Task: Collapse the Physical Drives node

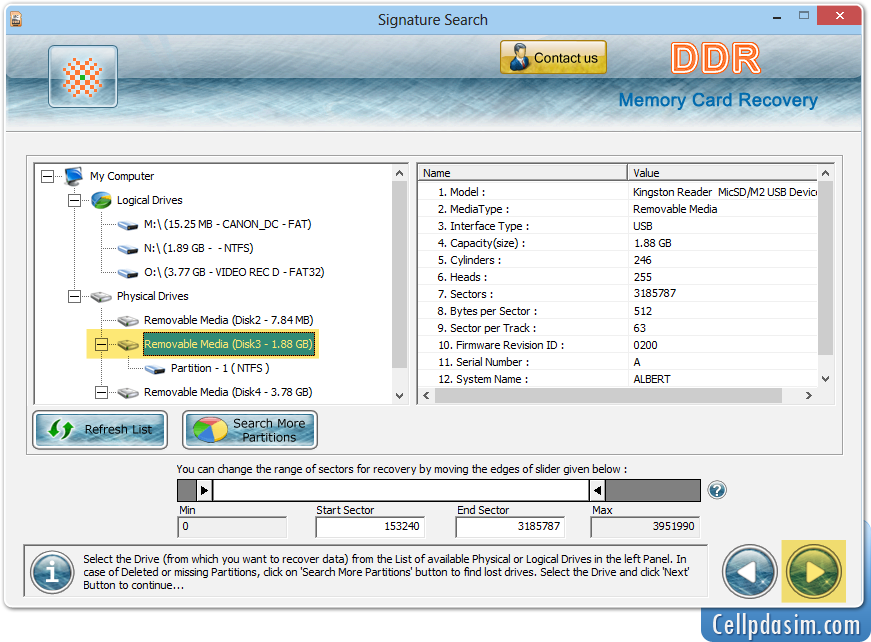Action: (x=74, y=297)
